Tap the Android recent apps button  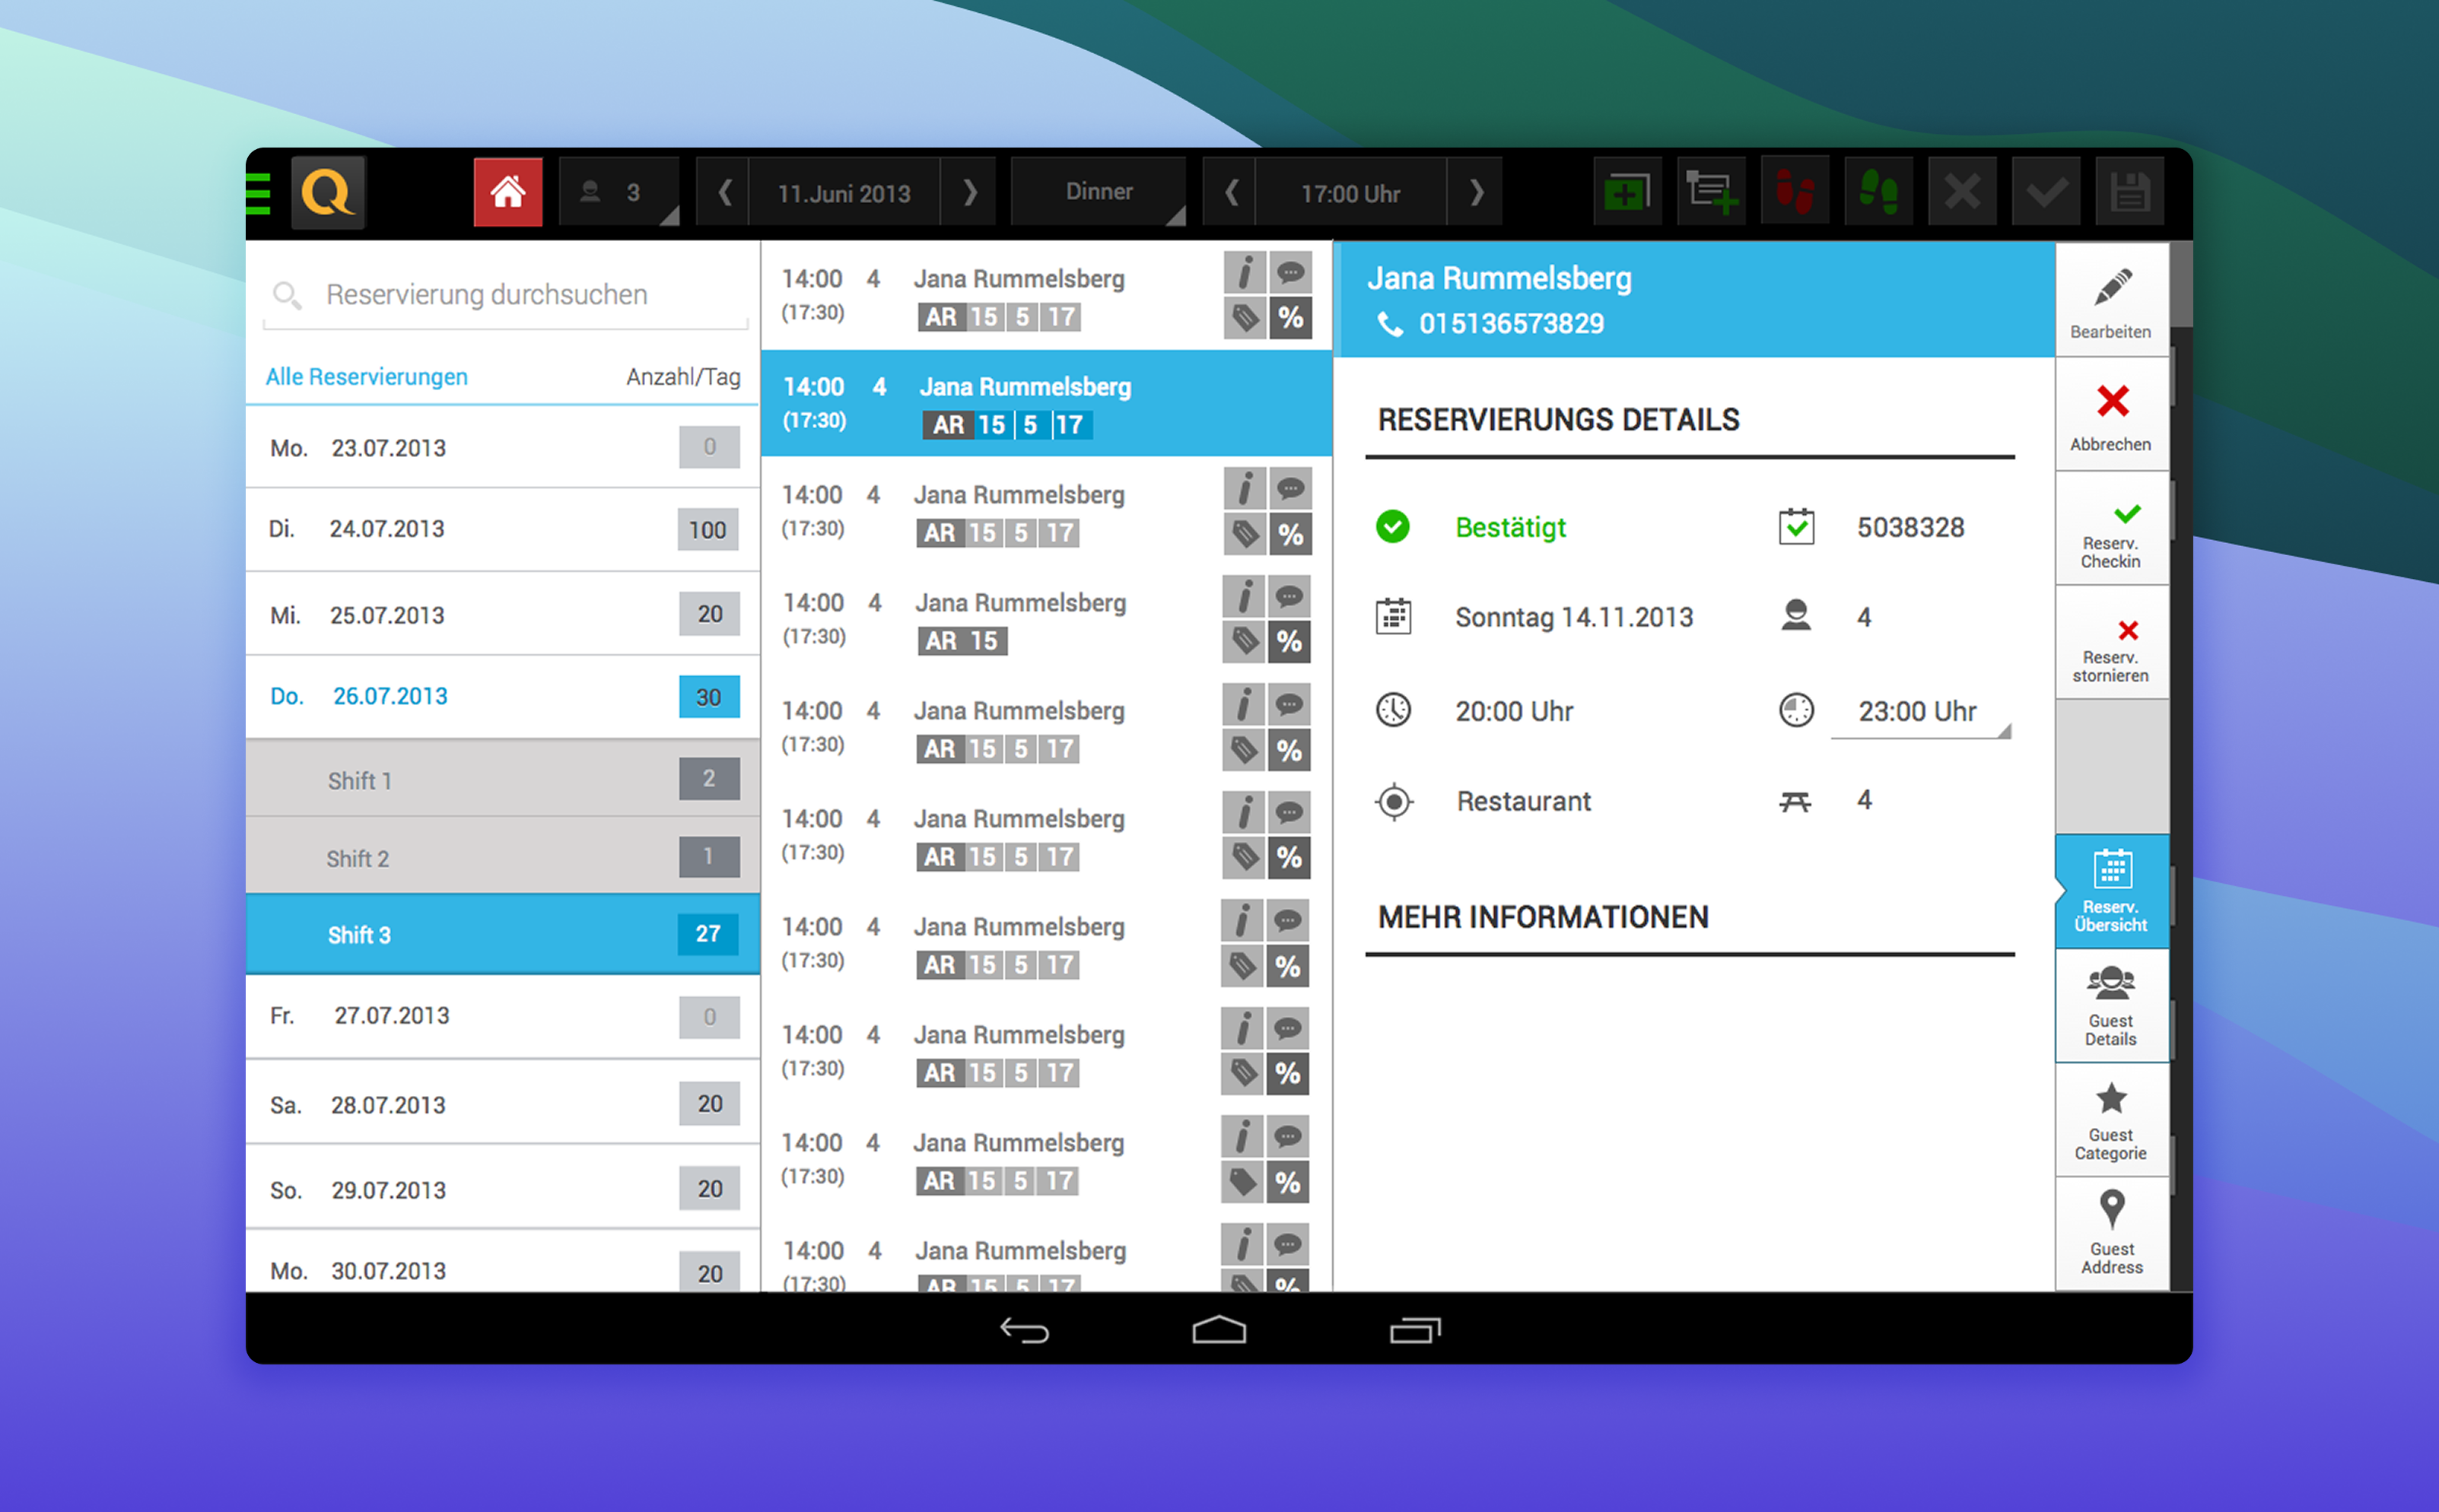tap(1415, 1330)
